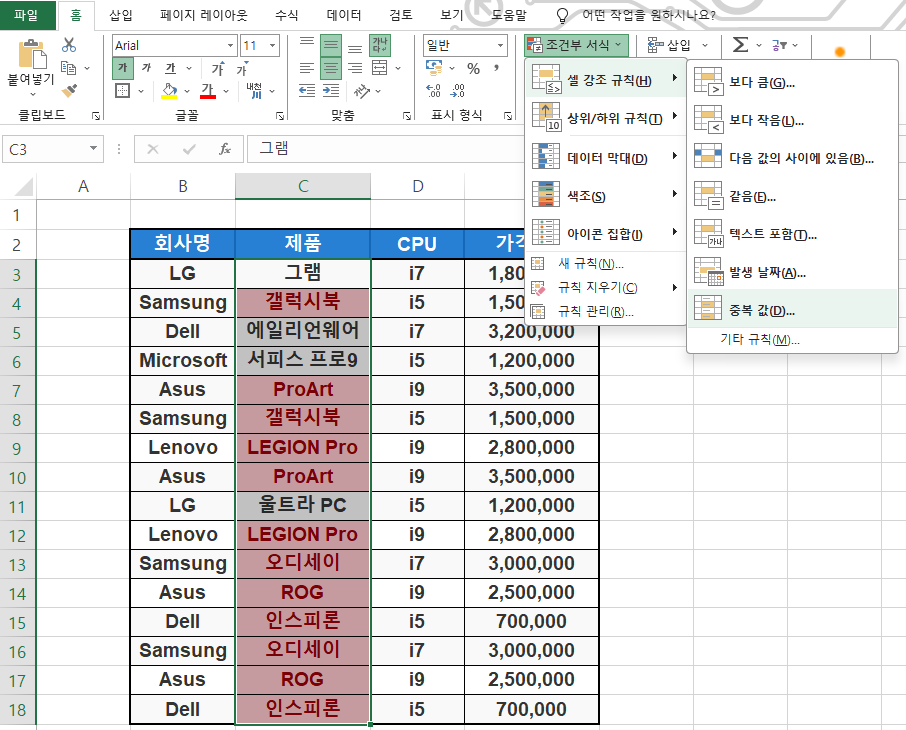The width and height of the screenshot is (906, 730).
Task: Click the Paste clipboard icon
Action: (32, 54)
